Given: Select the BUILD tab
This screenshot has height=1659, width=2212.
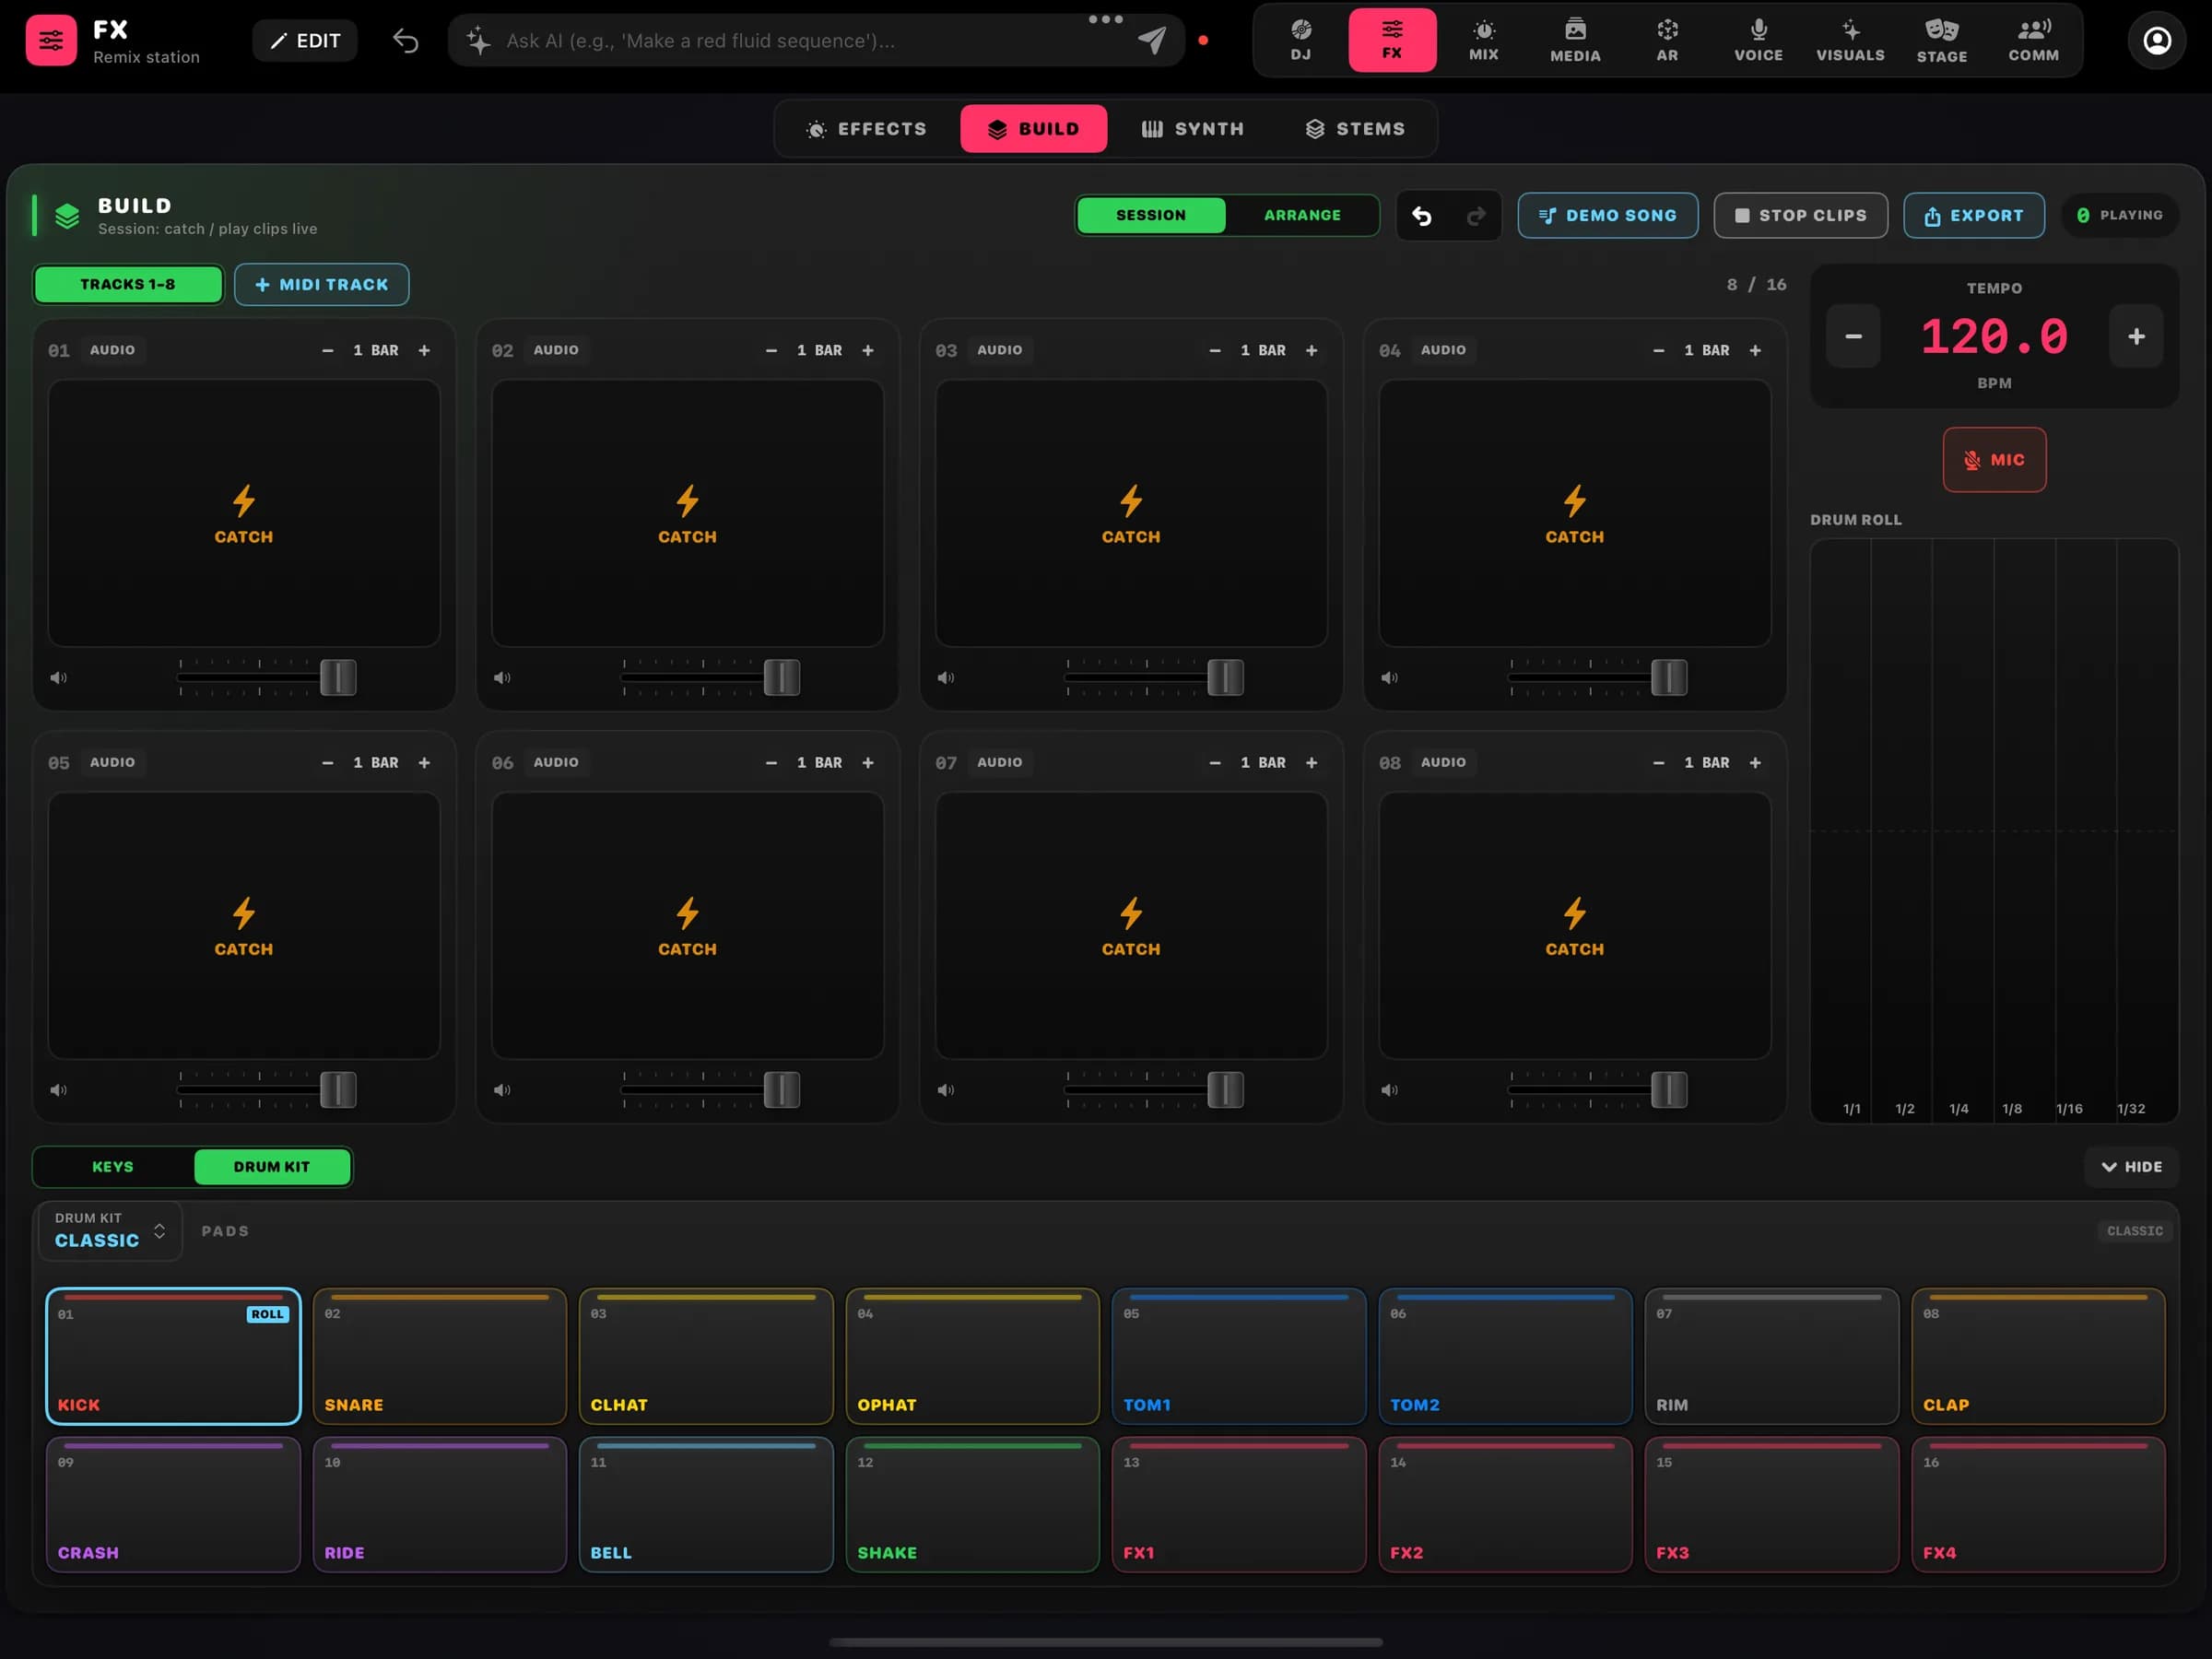Looking at the screenshot, I should pyautogui.click(x=1033, y=129).
